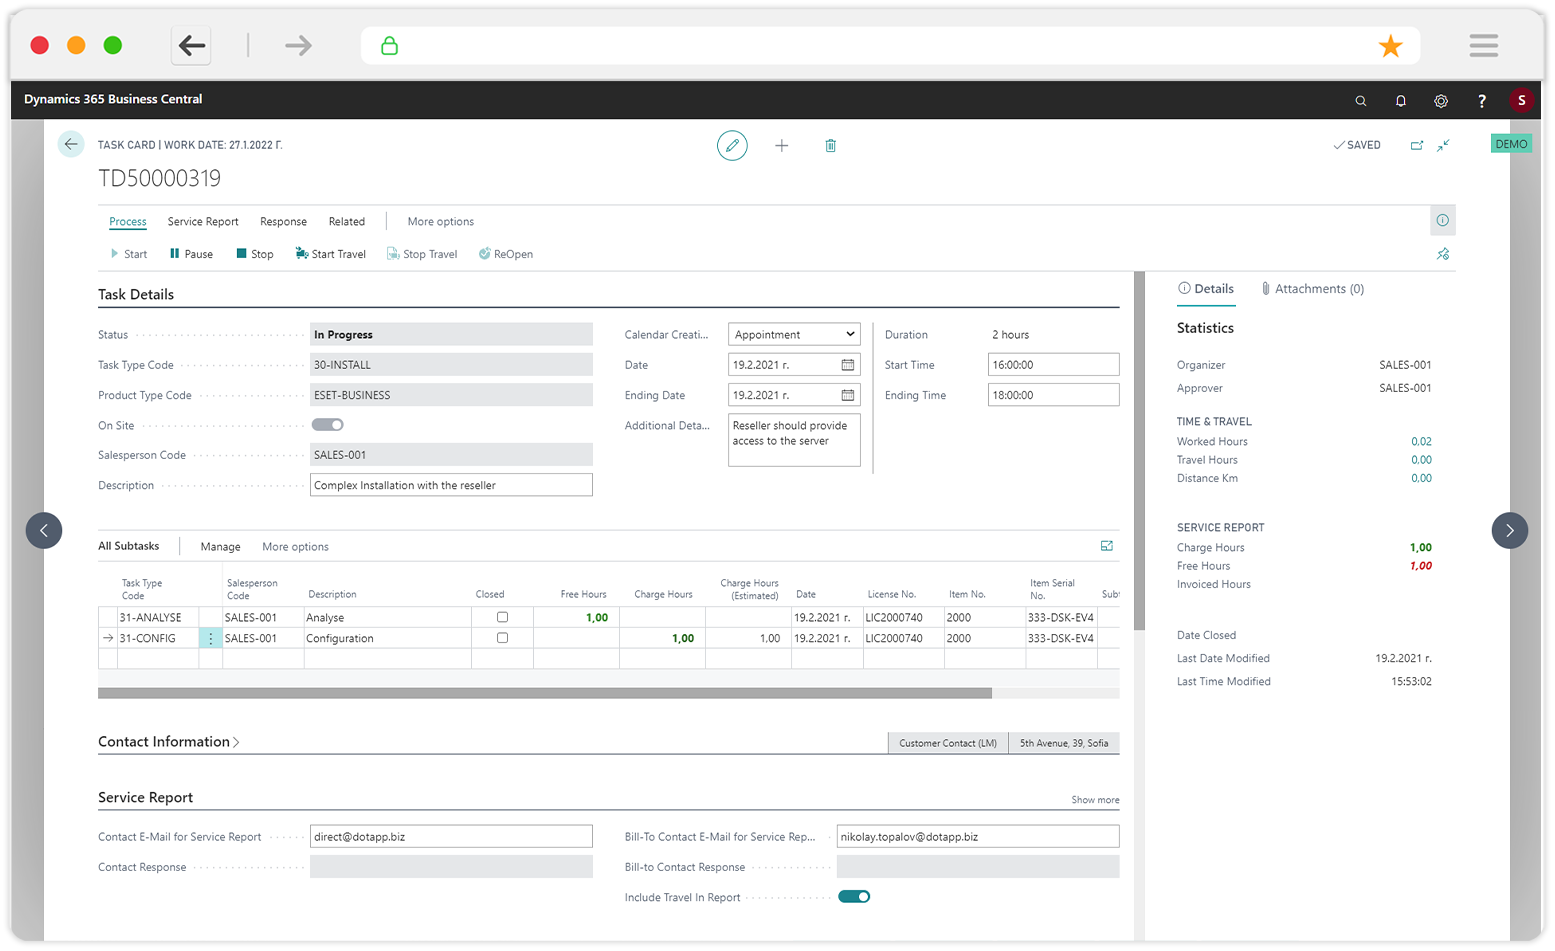1555x951 pixels.
Task: Open calendar picker for Ending Date field
Action: pyautogui.click(x=848, y=395)
